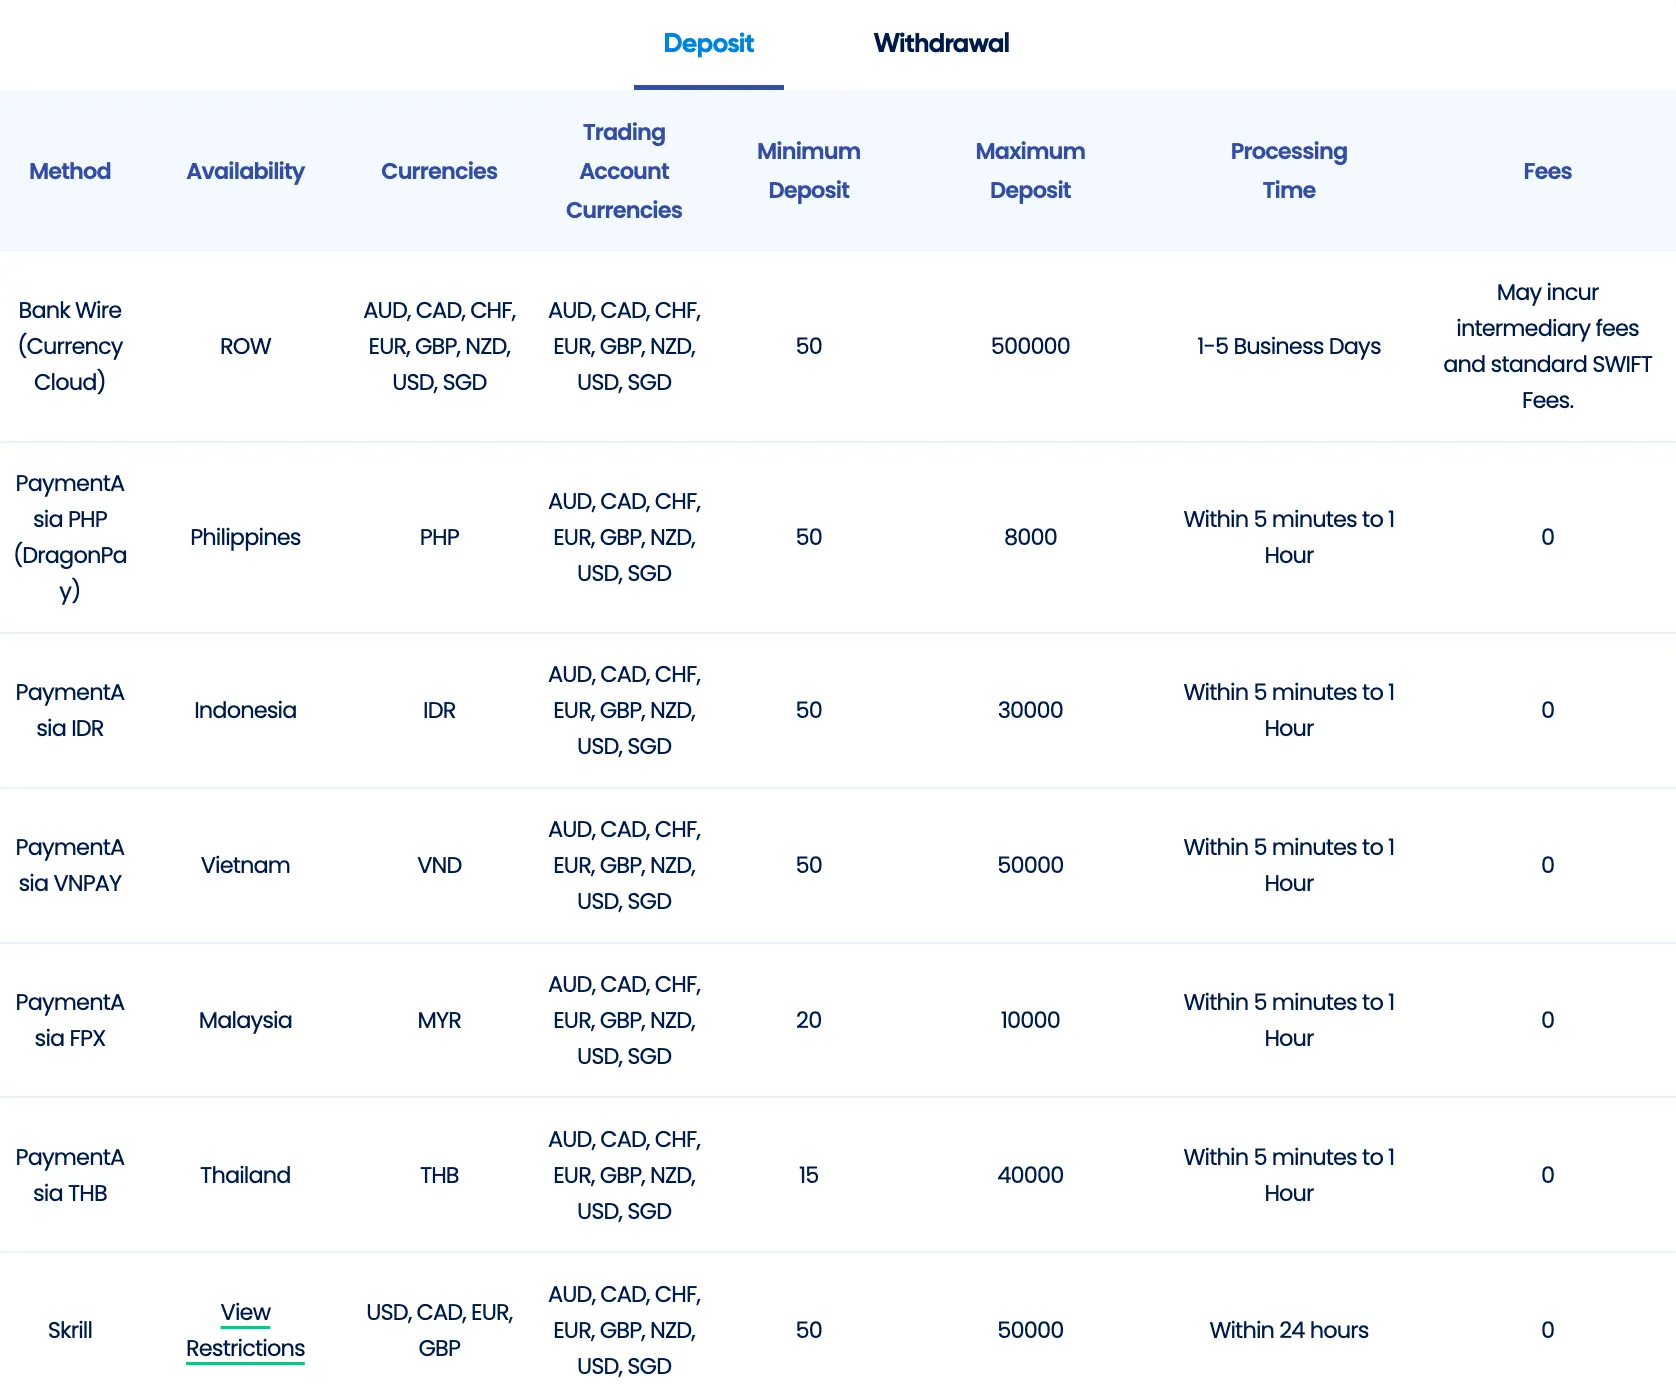The width and height of the screenshot is (1676, 1386).
Task: Click the 30000 maximum deposit value
Action: 1030,710
